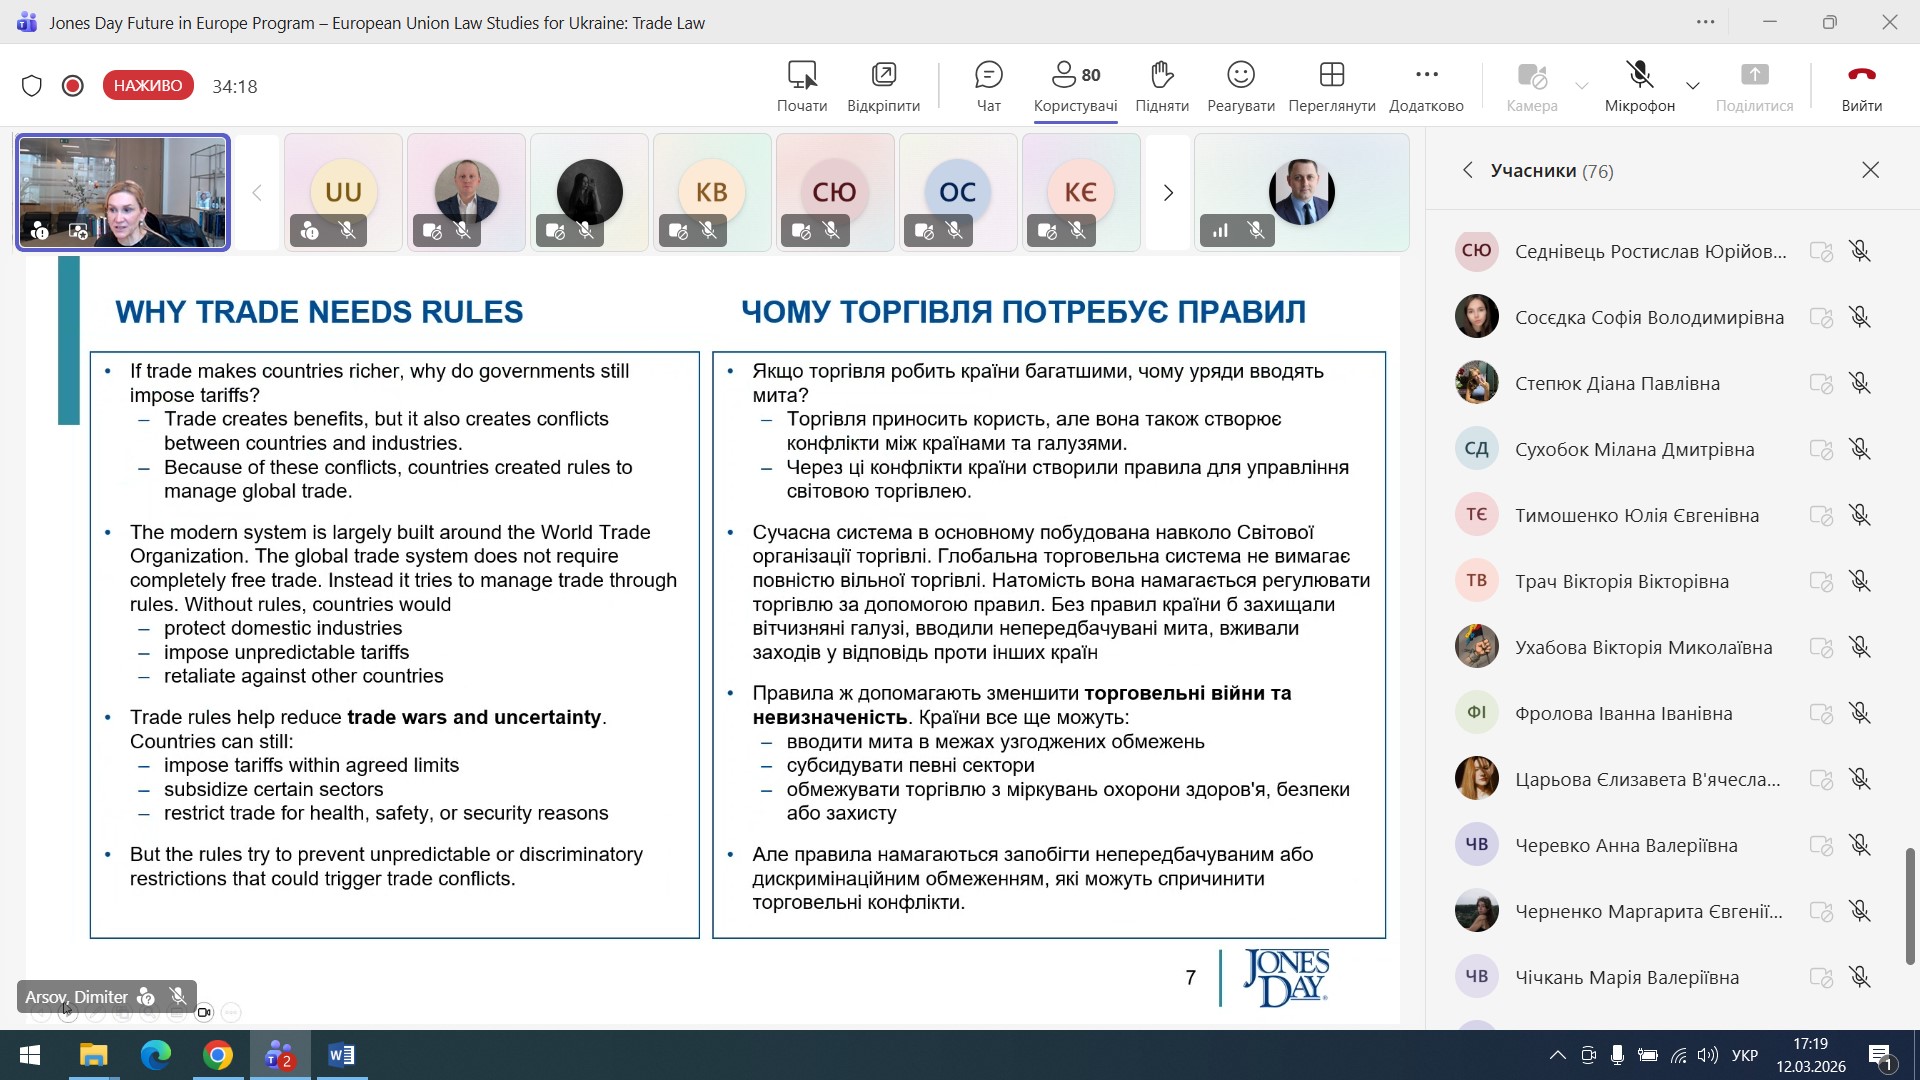Viewport: 1920px width, 1080px height.
Task: Click the participants list scrollbar thumb
Action: click(x=1909, y=905)
